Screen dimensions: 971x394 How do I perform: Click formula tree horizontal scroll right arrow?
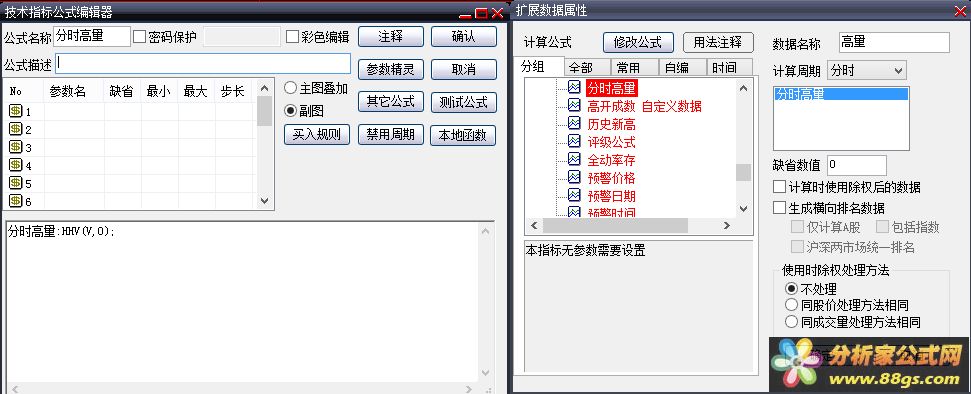coord(728,225)
